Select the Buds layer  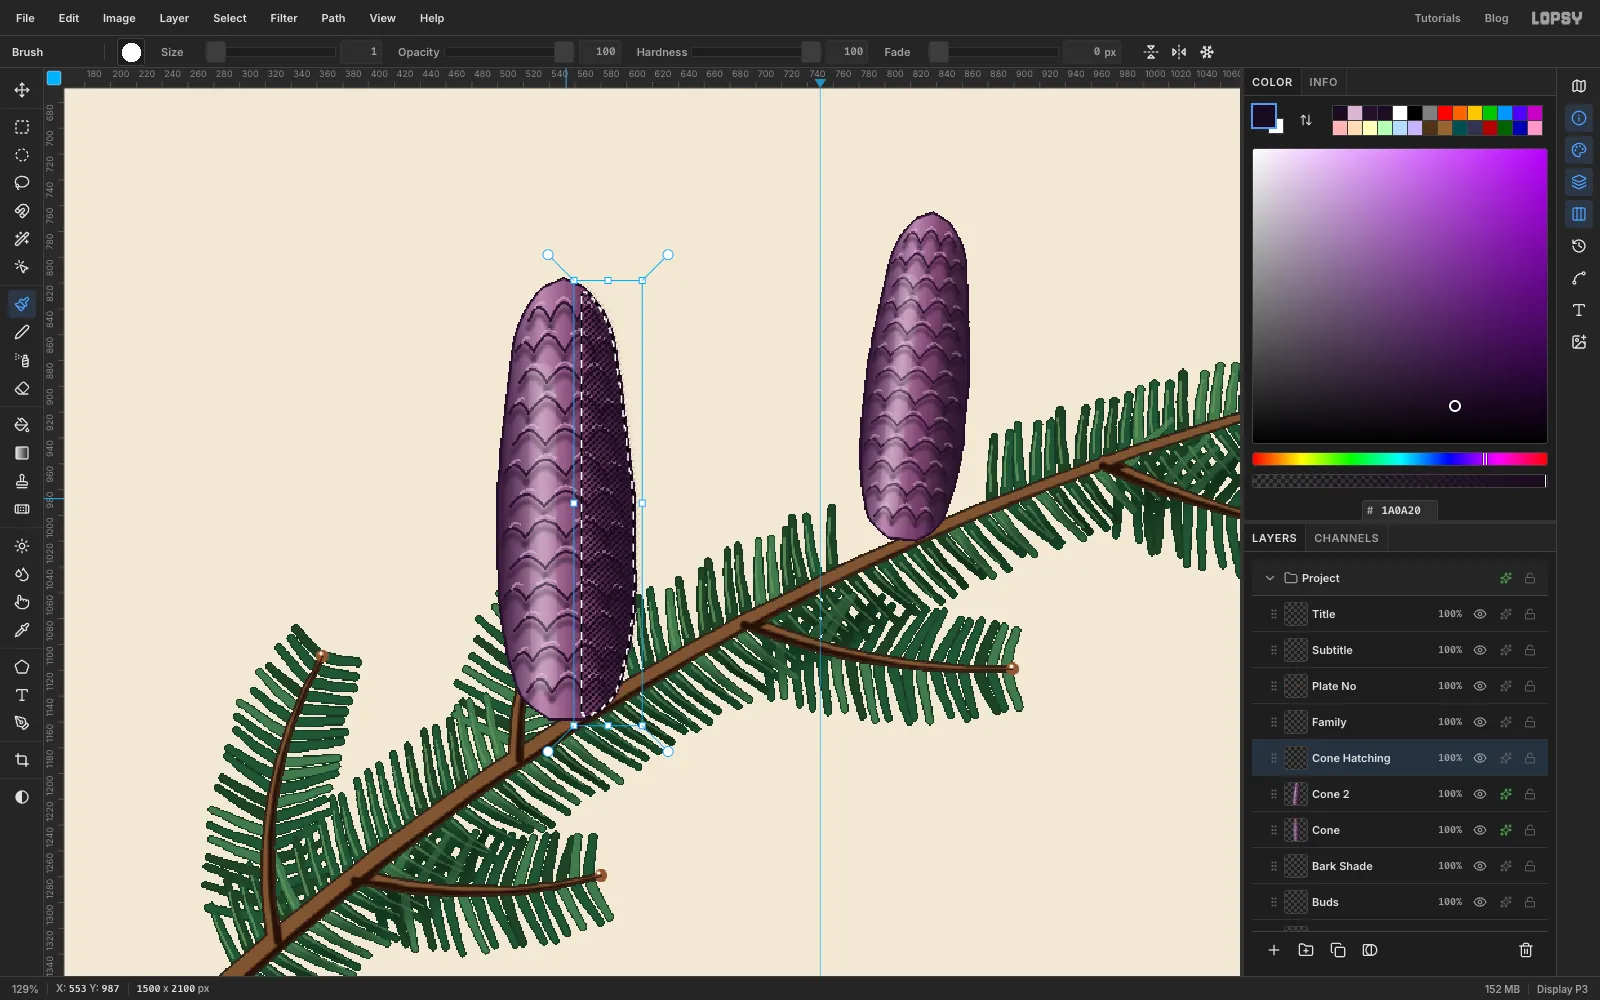(1400, 902)
